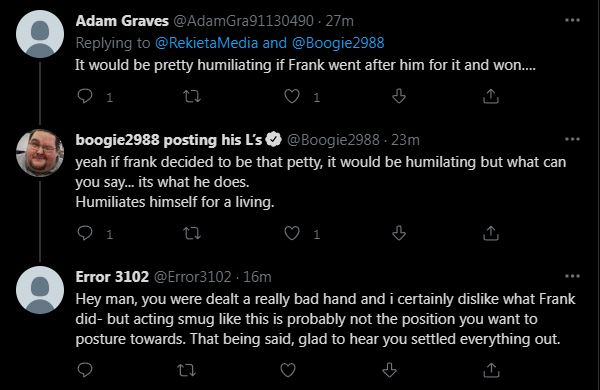The image size is (600, 390).
Task: Open more options for boogie2988's tweet
Action: (572, 139)
